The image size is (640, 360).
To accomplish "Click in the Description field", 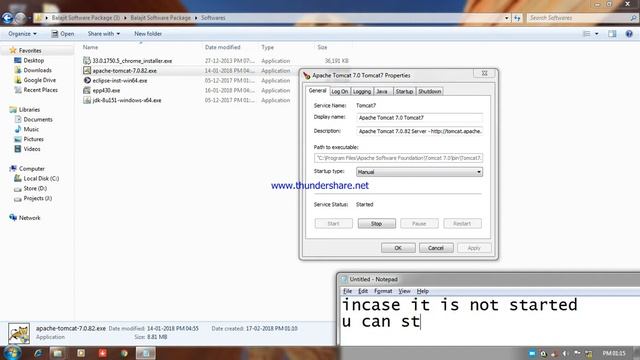I will coord(419,131).
